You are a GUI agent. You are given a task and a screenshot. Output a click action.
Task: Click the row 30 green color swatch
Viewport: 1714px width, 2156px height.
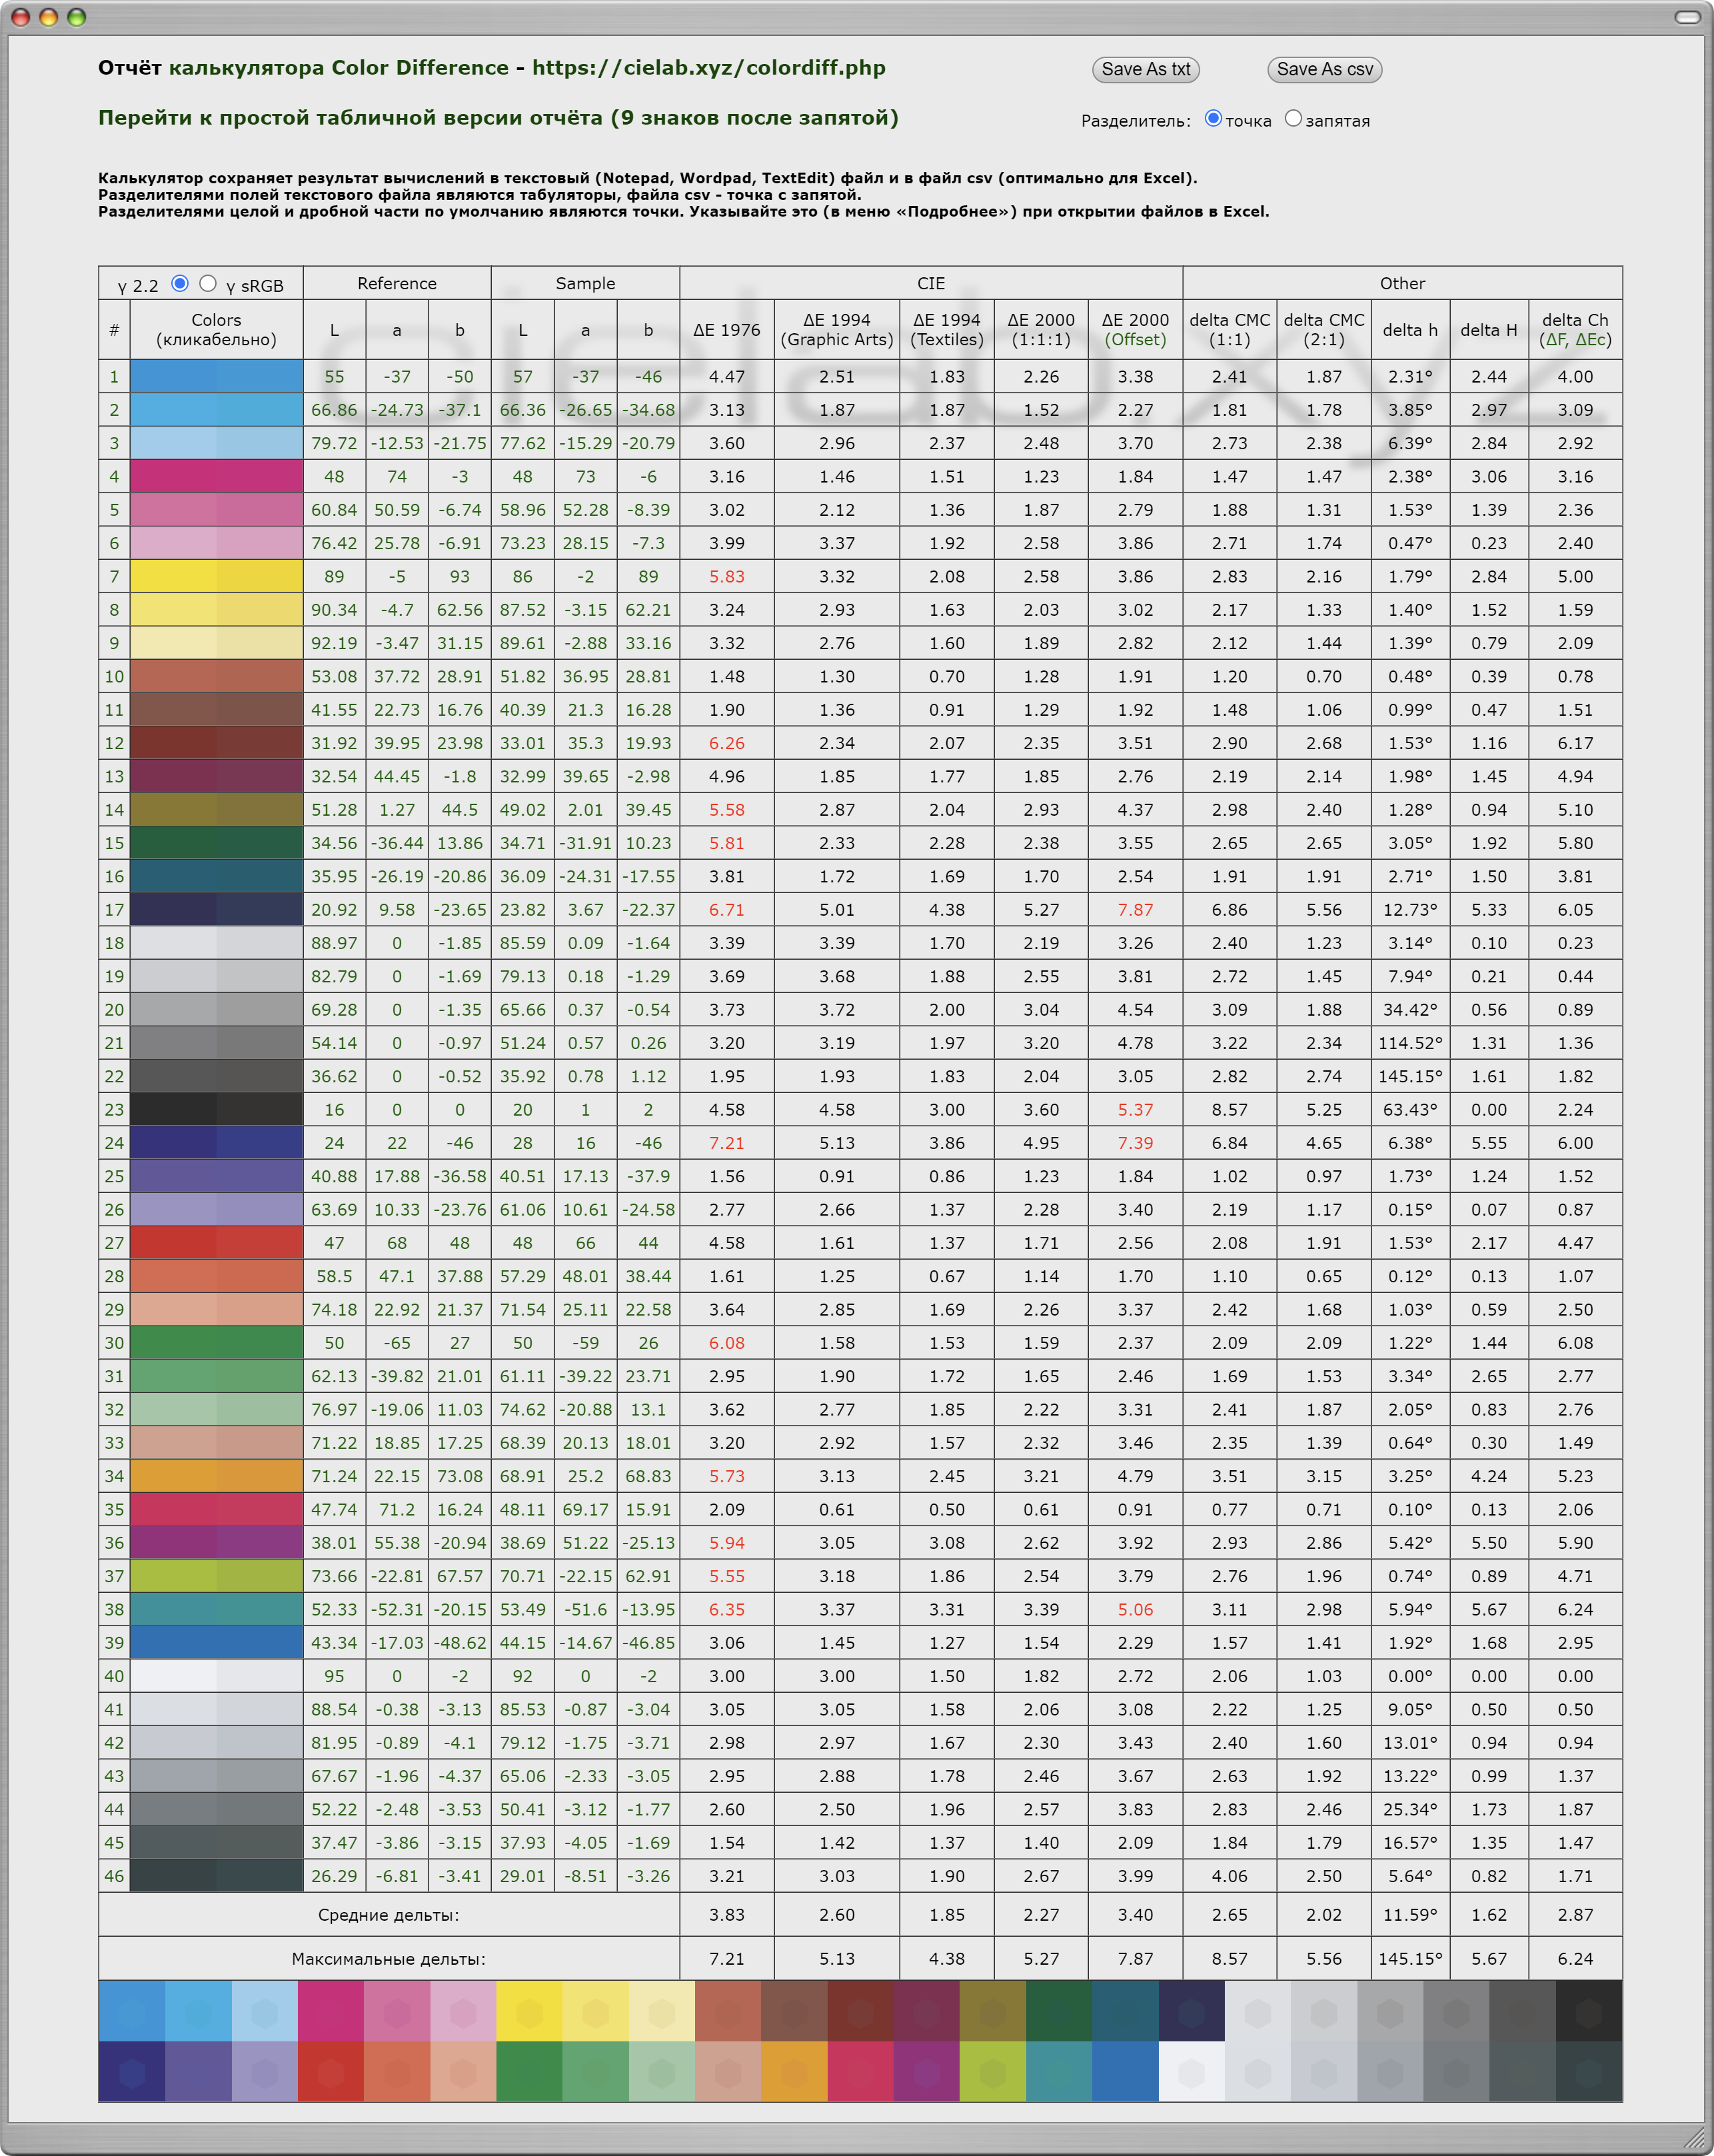[216, 1343]
